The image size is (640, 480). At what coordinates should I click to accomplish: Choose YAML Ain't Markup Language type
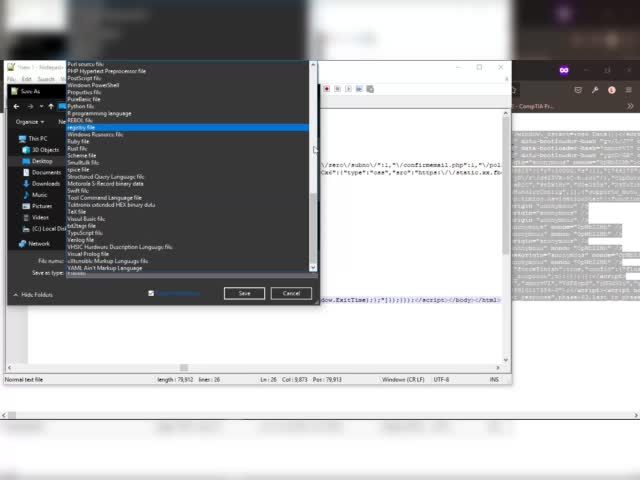click(187, 268)
